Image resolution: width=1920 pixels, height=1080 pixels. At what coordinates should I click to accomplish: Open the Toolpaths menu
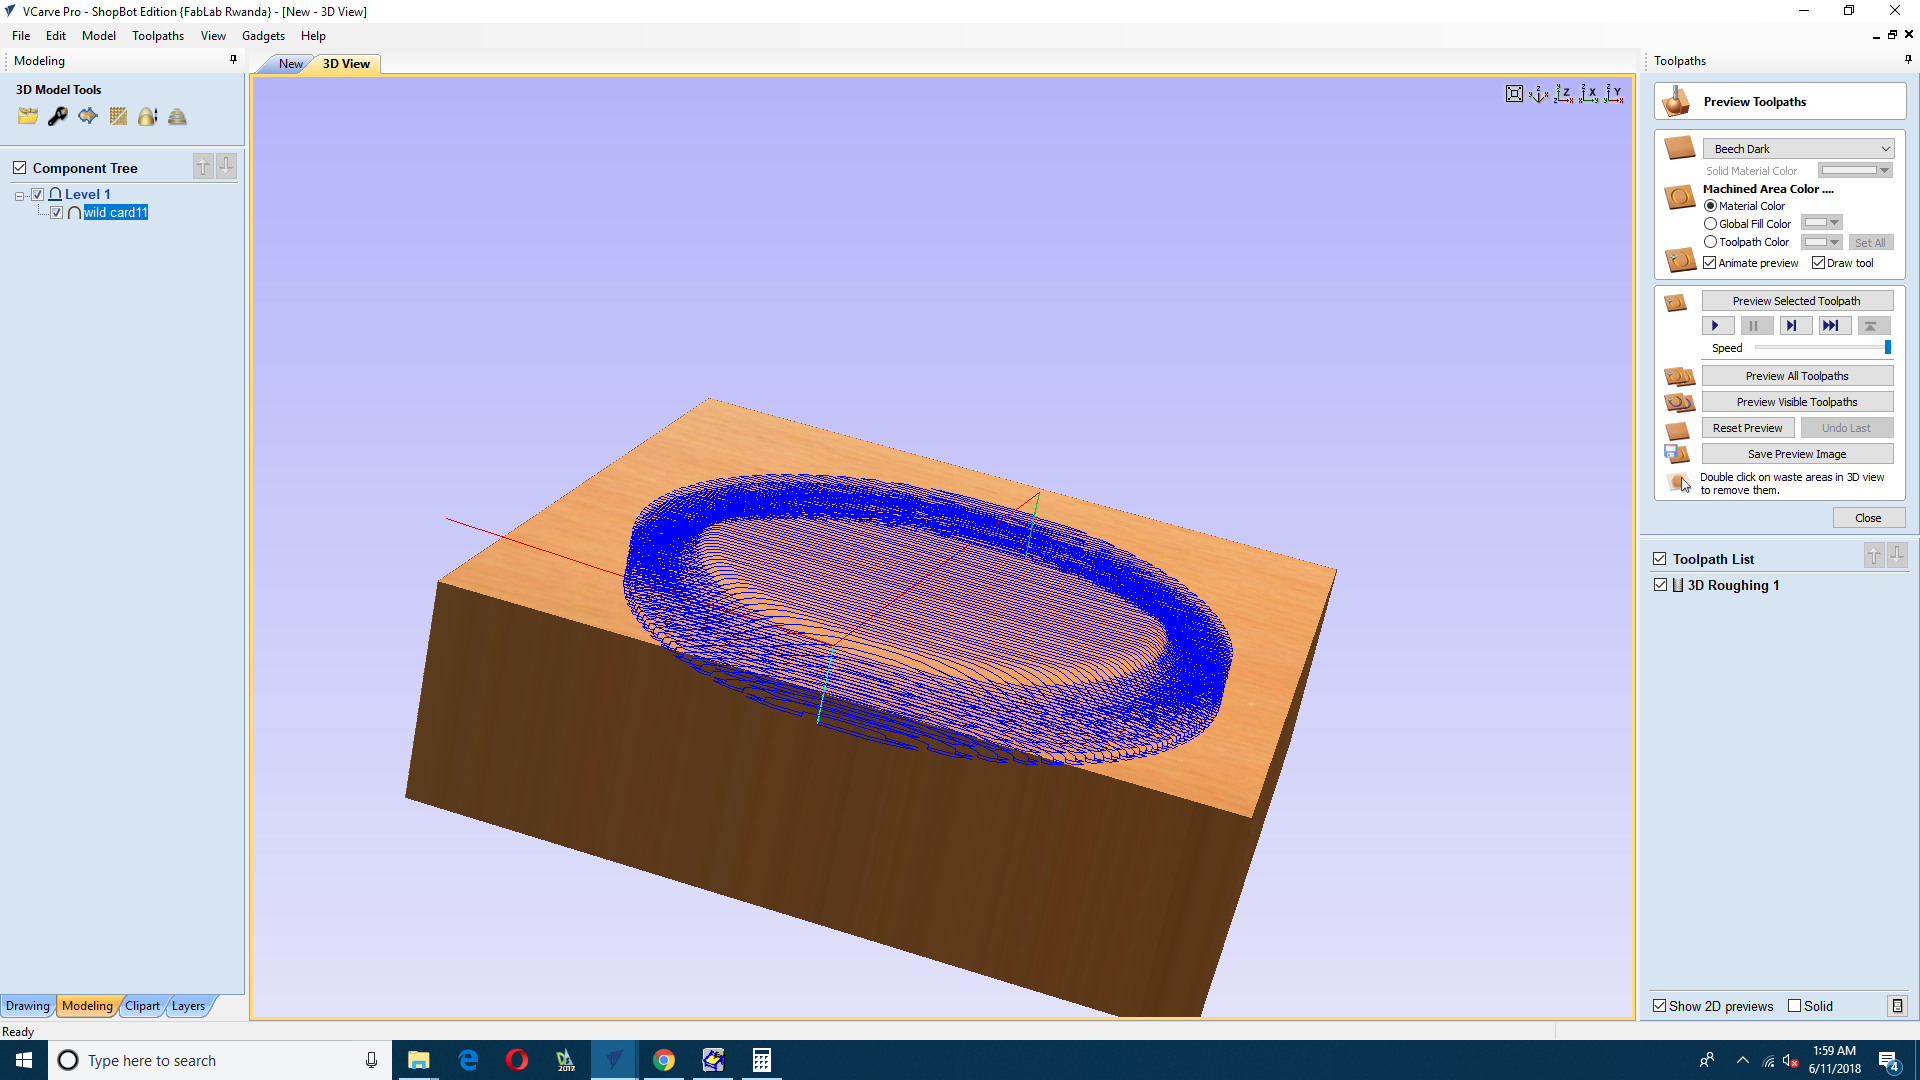(157, 36)
